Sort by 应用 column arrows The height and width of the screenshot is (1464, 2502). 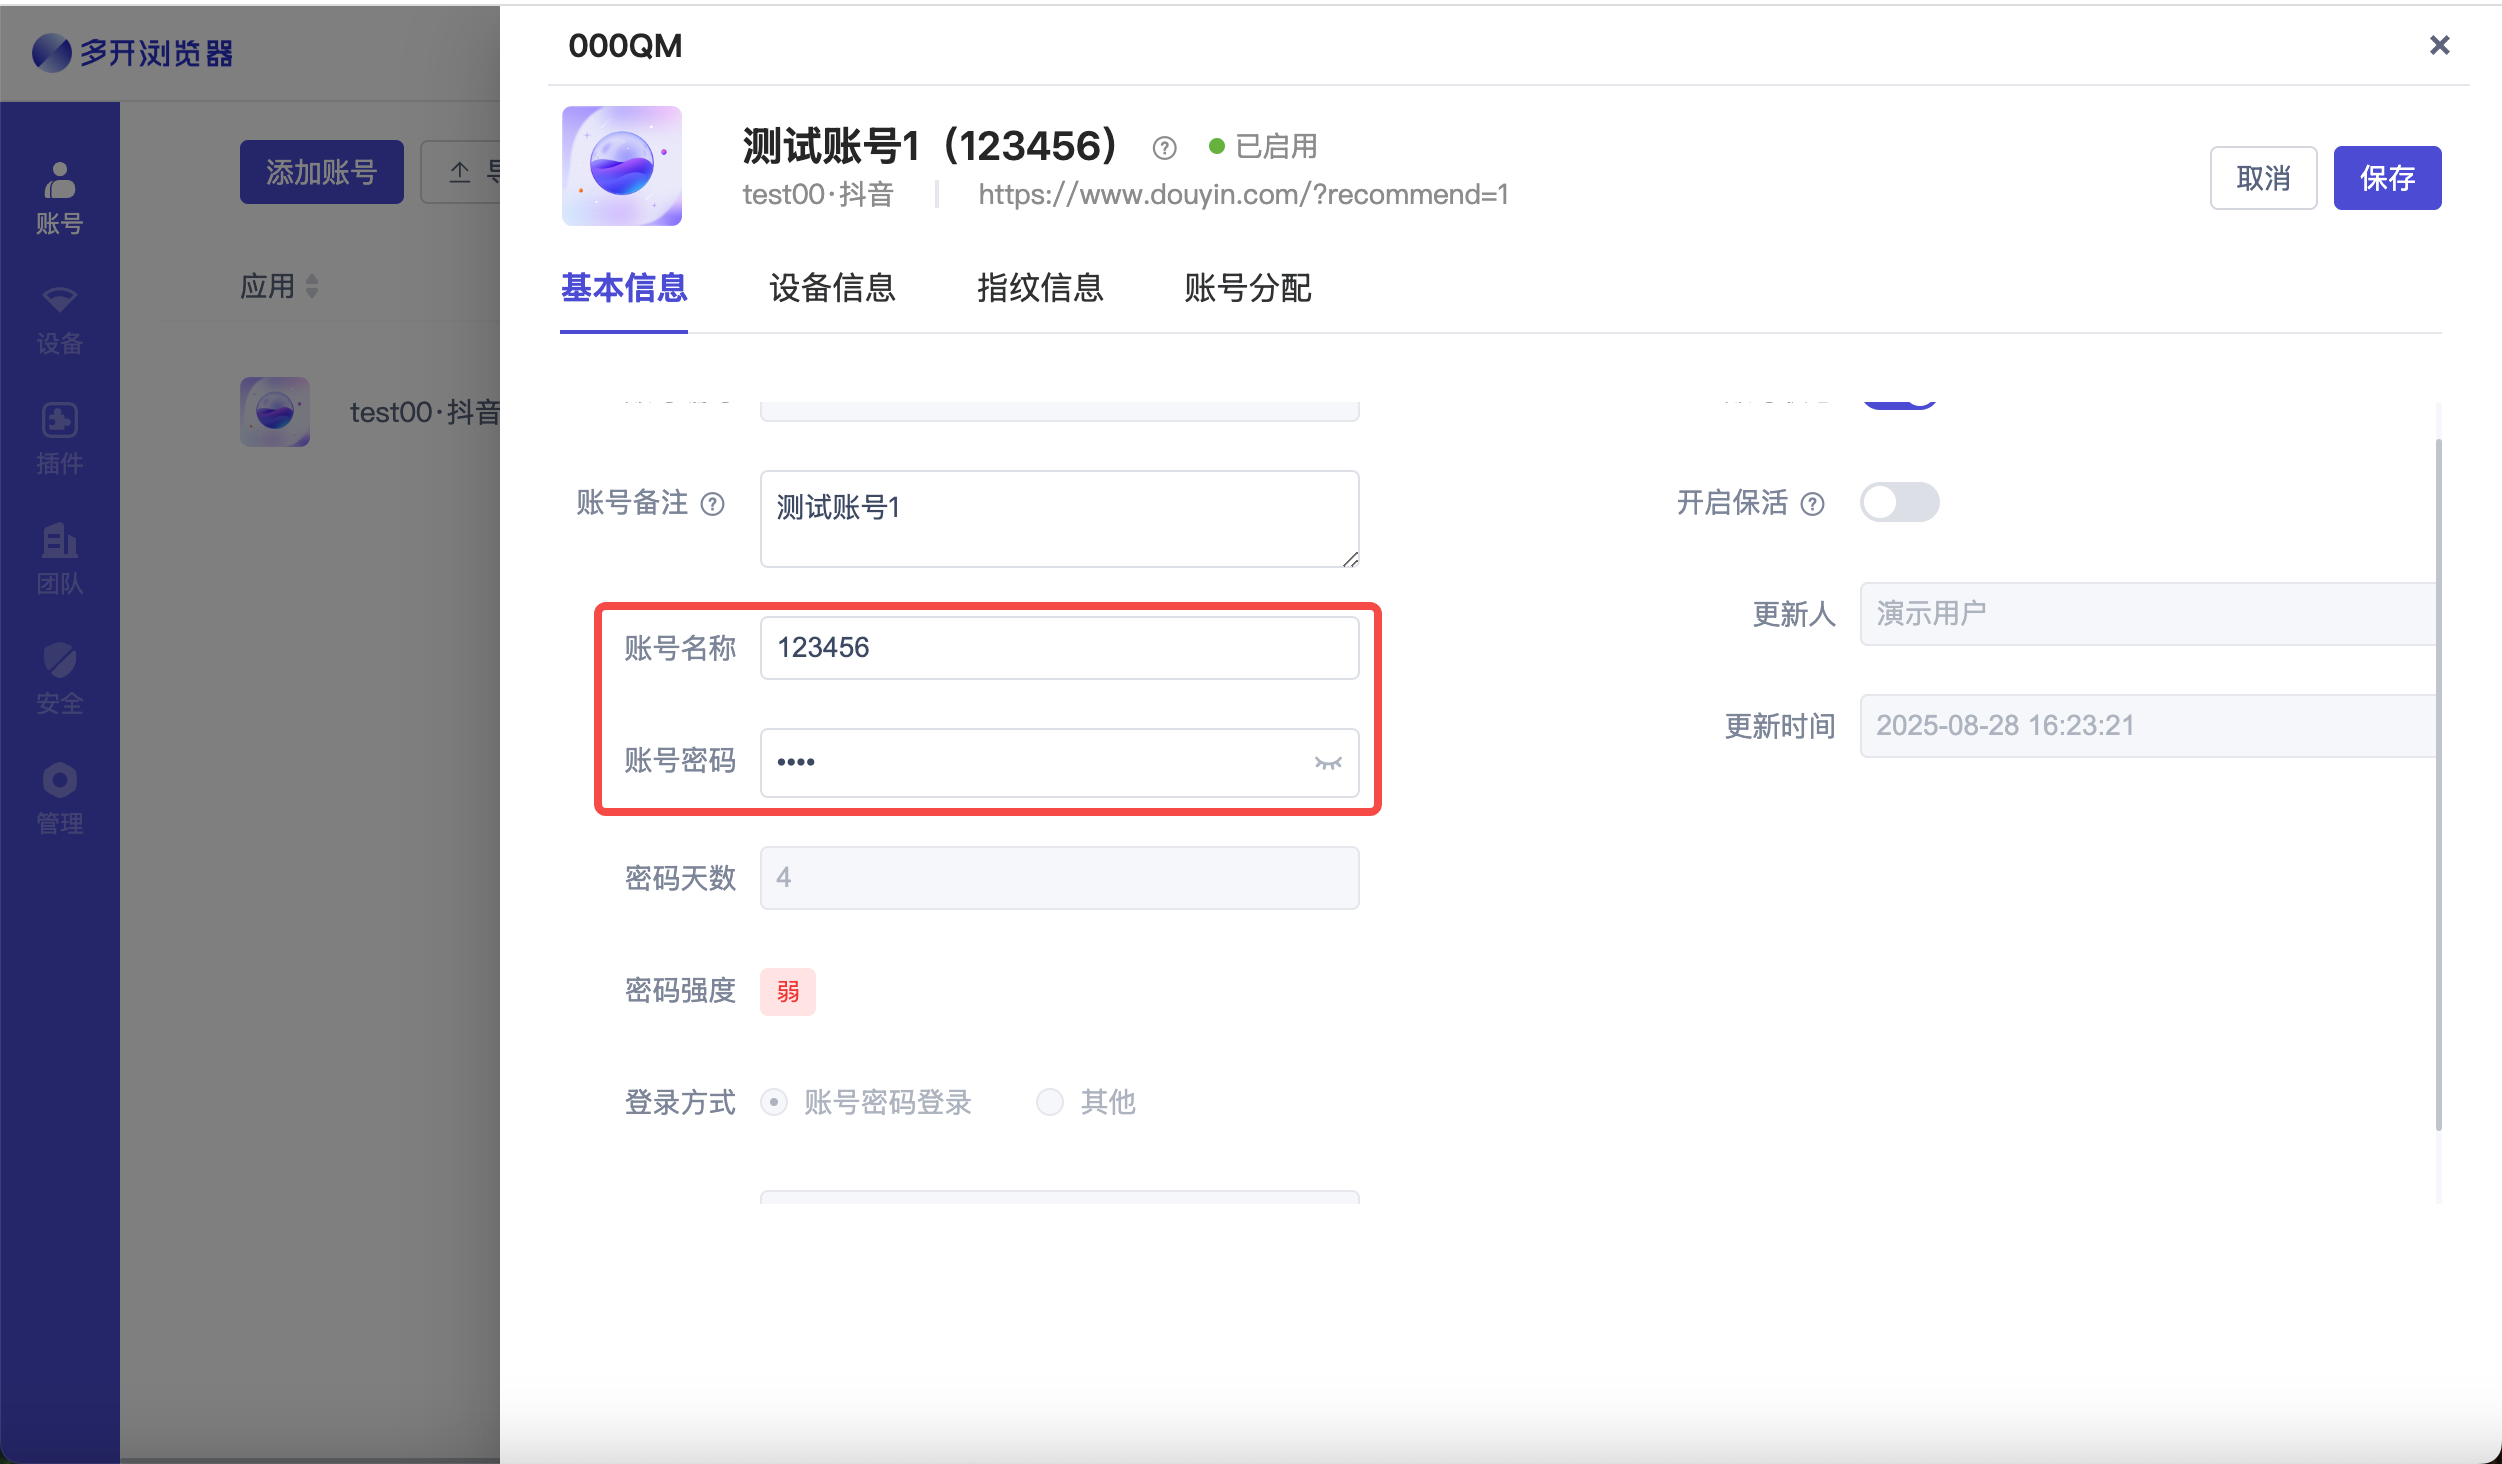click(312, 287)
